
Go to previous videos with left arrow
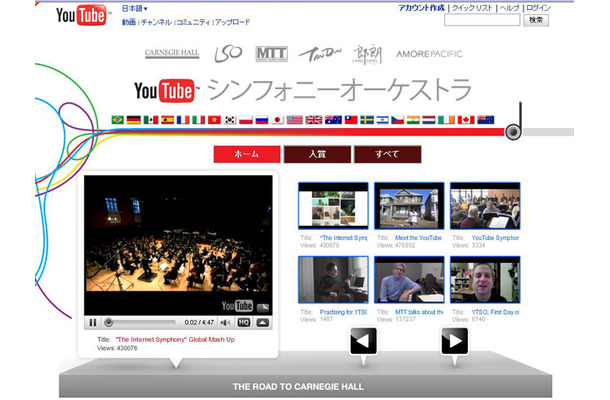click(363, 341)
